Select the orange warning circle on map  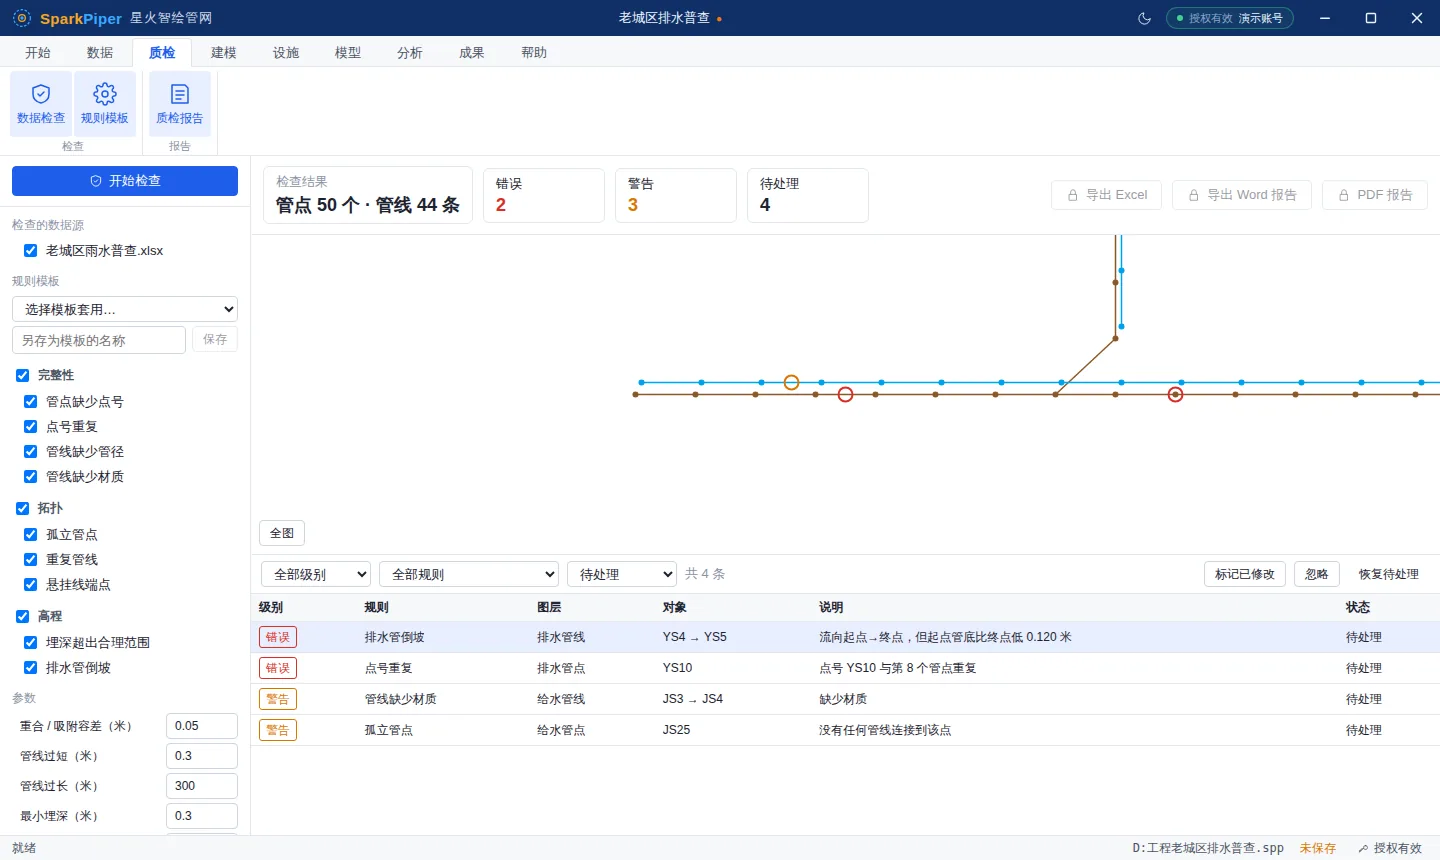tap(791, 382)
